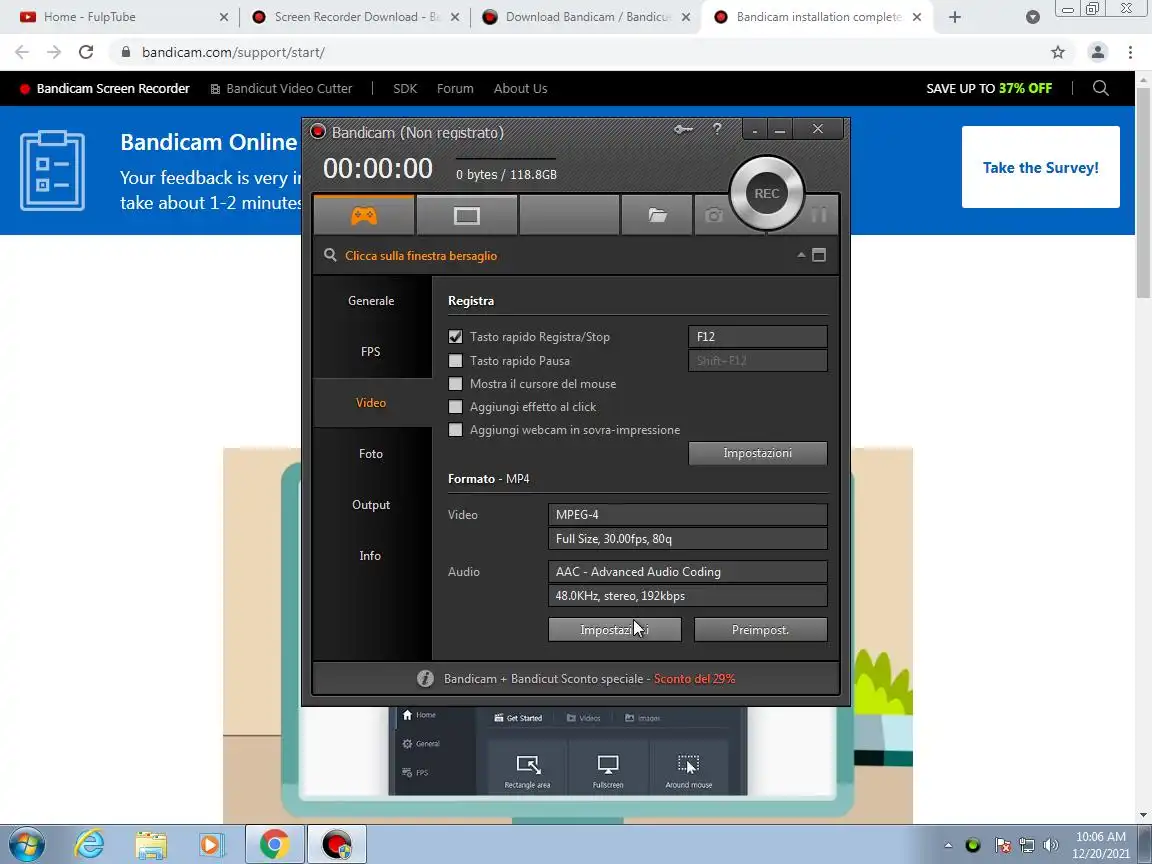1152x864 pixels.
Task: Open a new Chrome tab with plus
Action: click(954, 17)
